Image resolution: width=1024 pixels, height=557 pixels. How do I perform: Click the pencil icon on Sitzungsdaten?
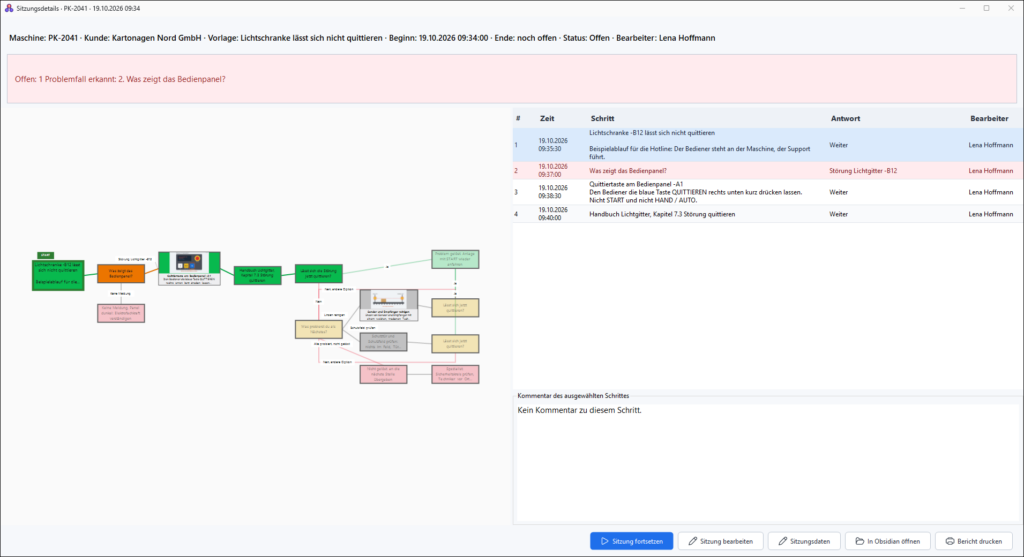(782, 541)
